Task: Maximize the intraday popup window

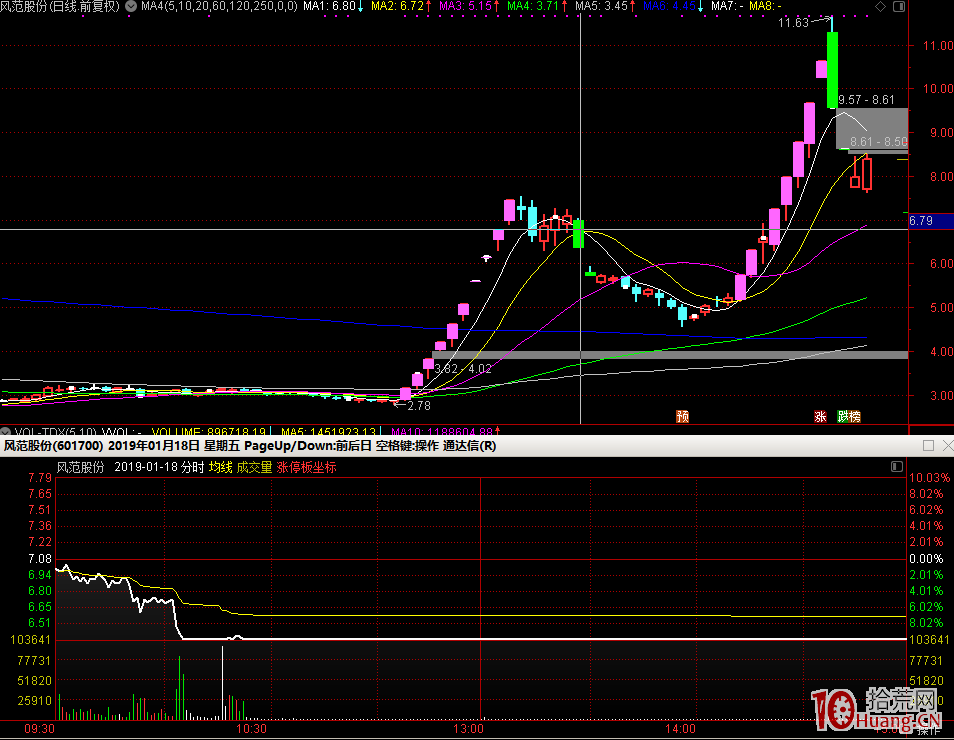Action: pyautogui.click(x=927, y=446)
